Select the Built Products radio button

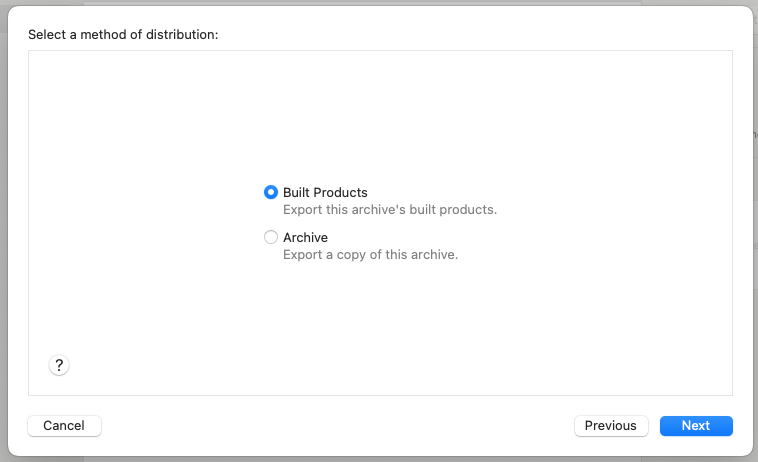(271, 192)
